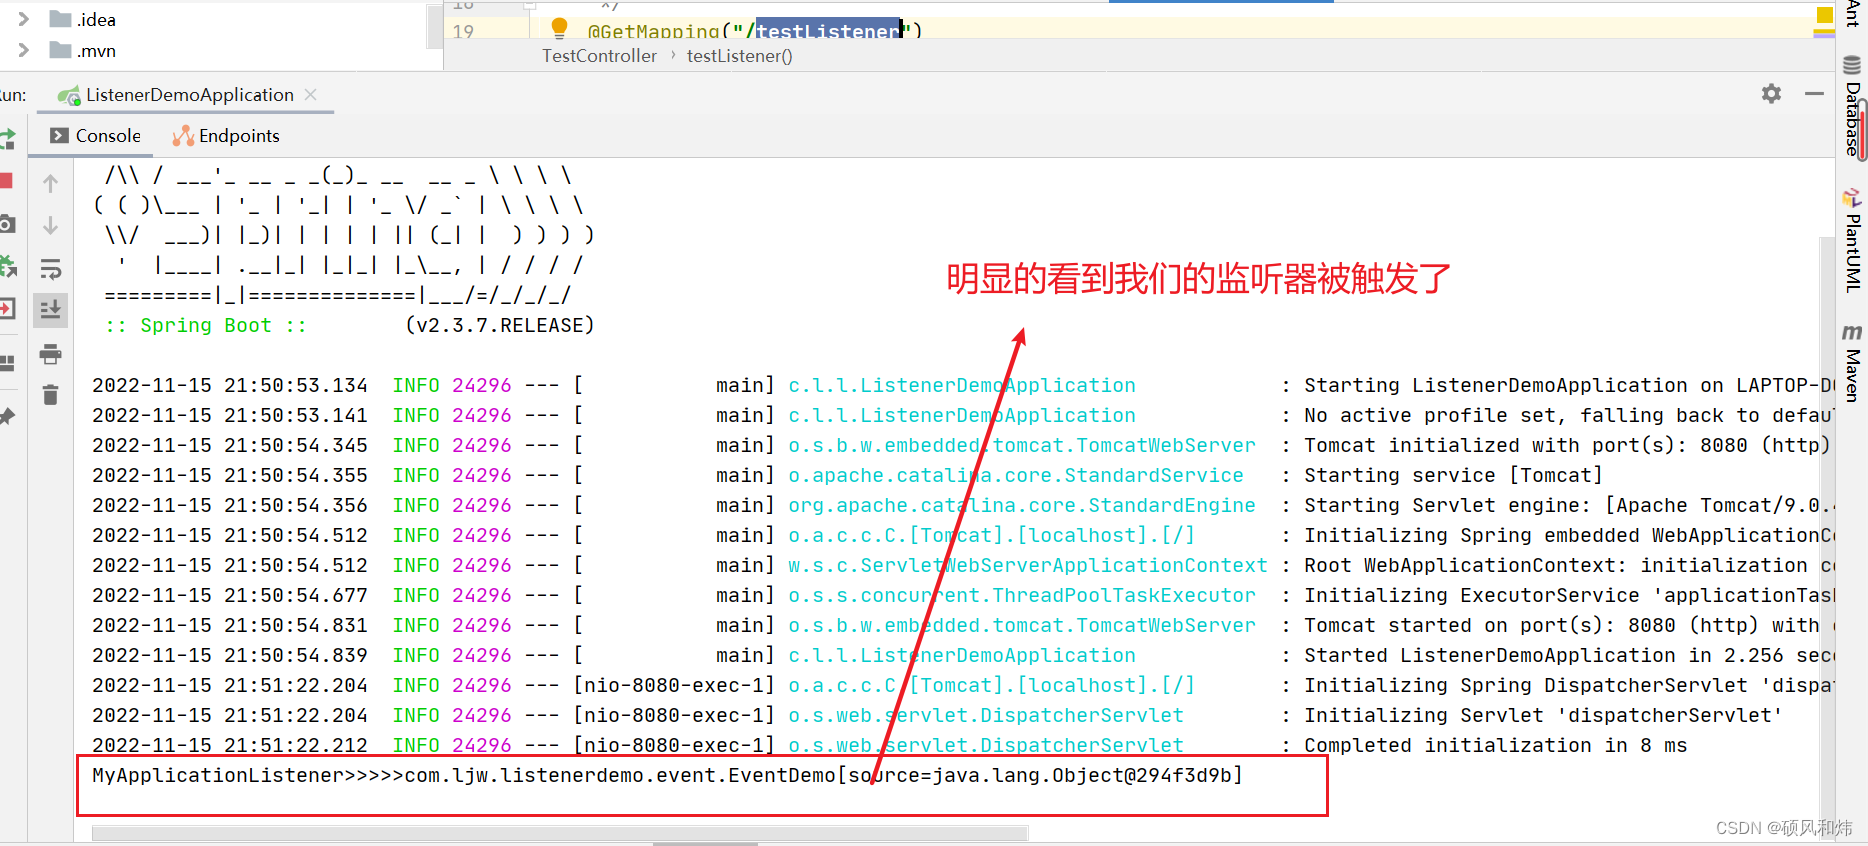
Task: Click the update running application icon
Action: point(8,266)
